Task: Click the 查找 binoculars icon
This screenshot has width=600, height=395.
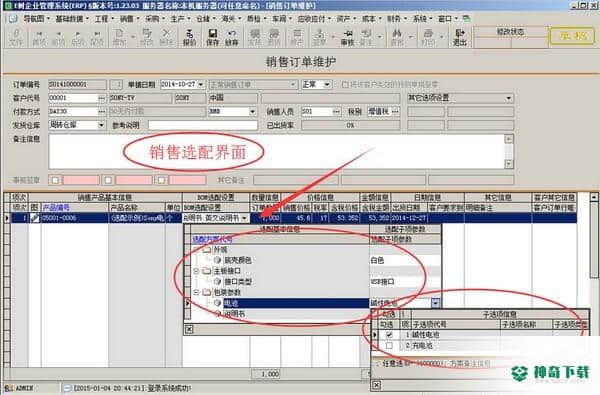Action: 397,37
